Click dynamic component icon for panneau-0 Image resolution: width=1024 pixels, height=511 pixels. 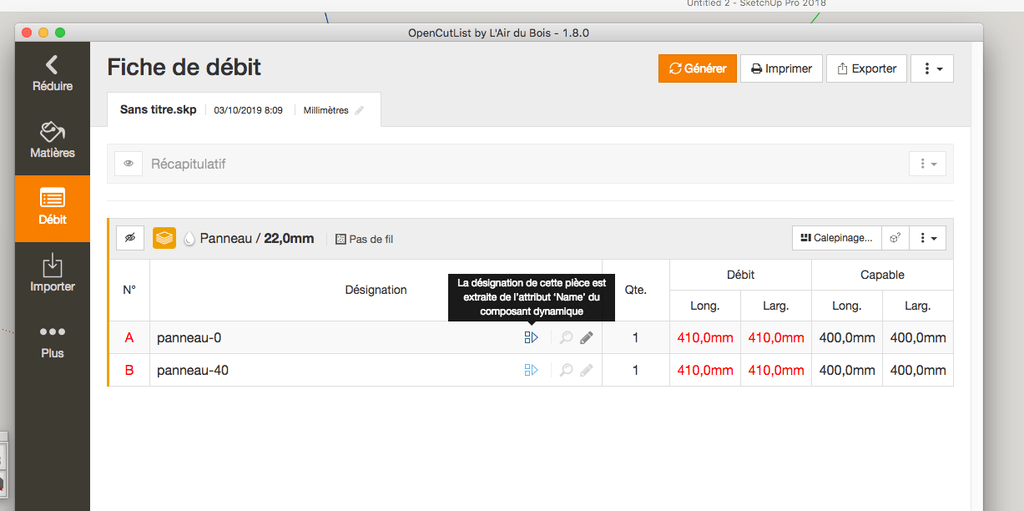pyautogui.click(x=531, y=337)
